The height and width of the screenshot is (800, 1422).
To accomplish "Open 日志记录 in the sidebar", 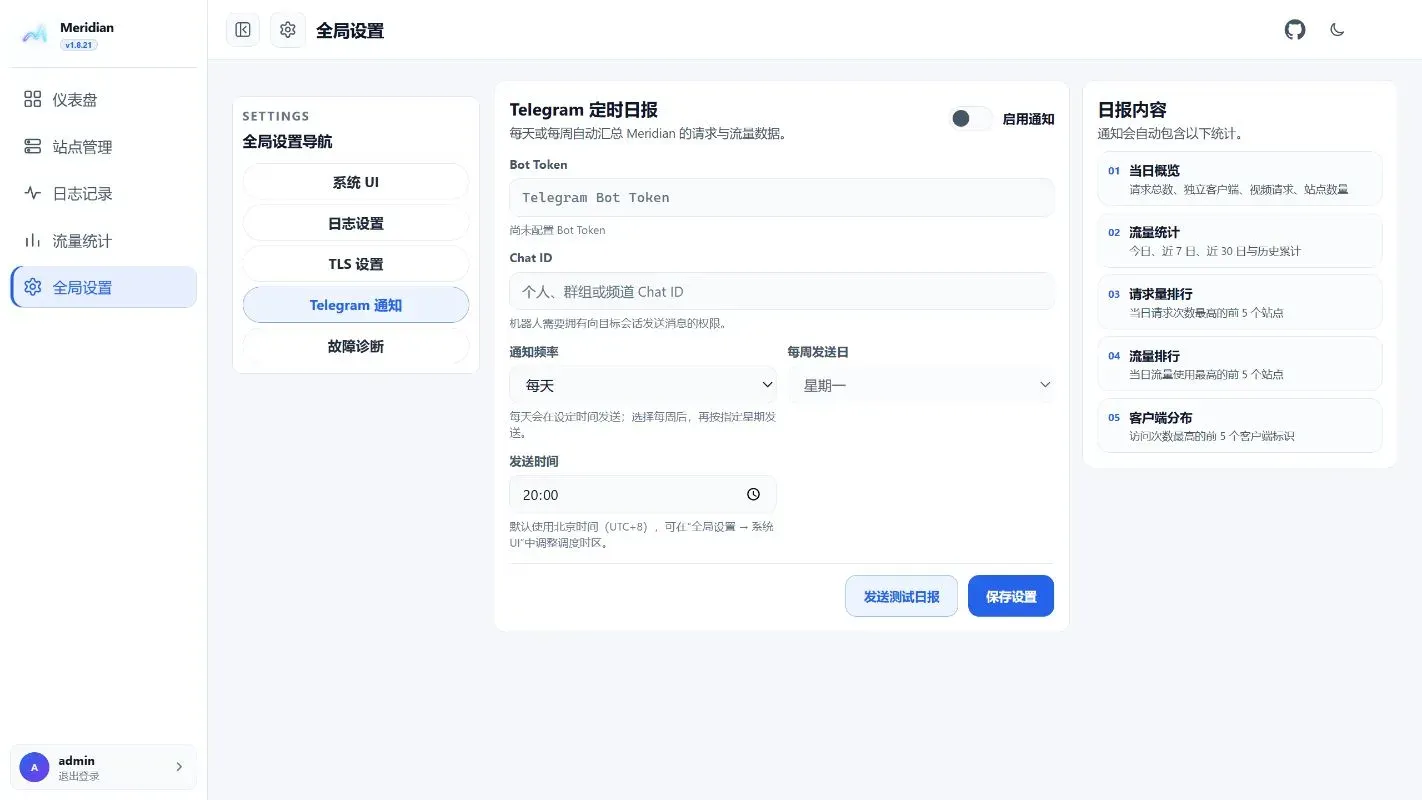I will (x=104, y=194).
